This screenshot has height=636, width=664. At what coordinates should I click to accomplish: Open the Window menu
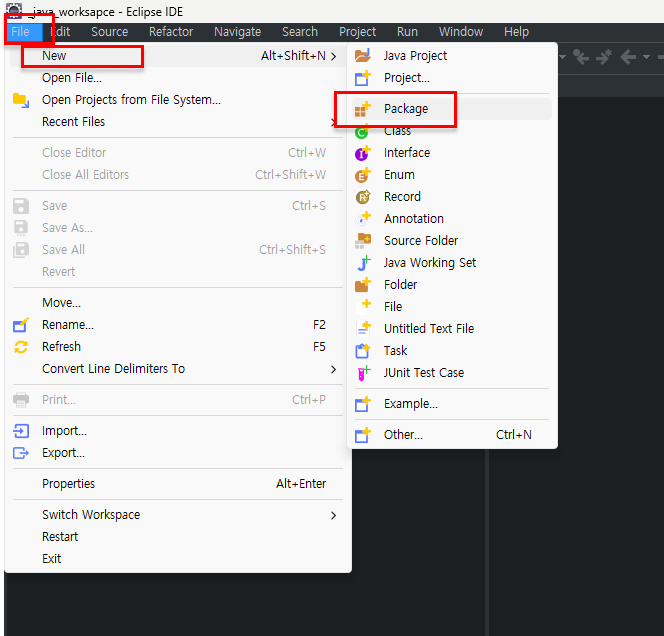point(461,32)
